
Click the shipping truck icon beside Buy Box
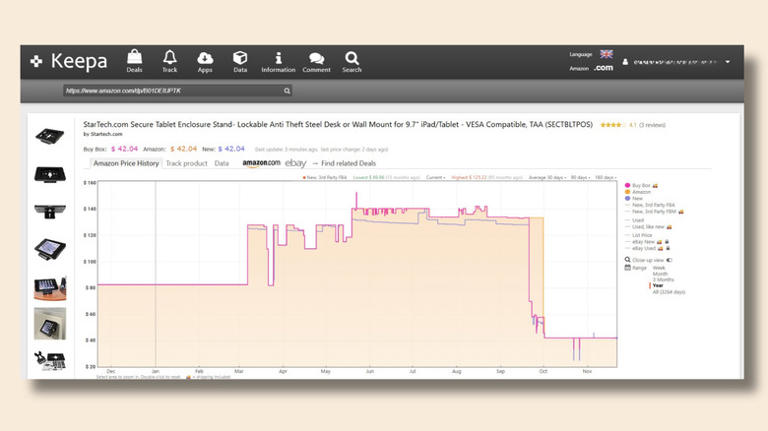point(655,186)
